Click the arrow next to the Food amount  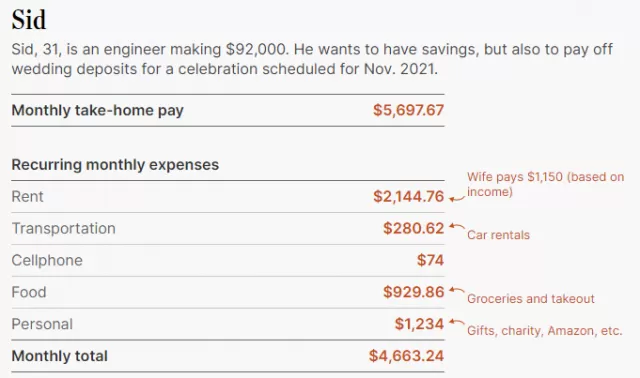coord(457,290)
